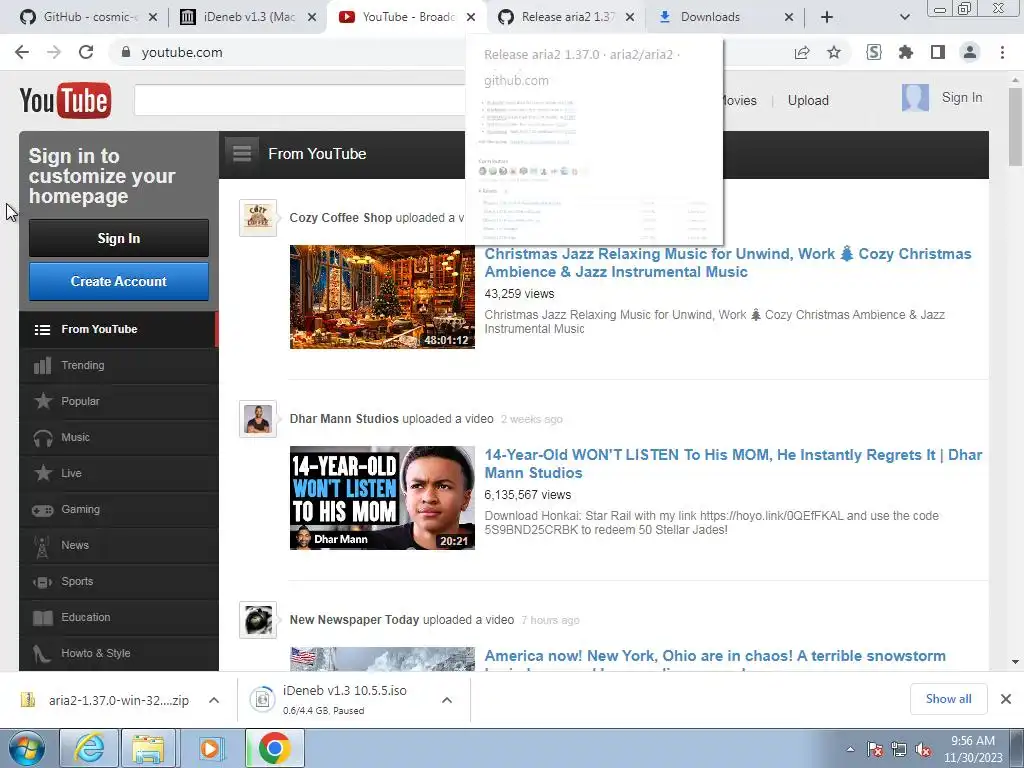Screen dimensions: 1024x768
Task: Close the downloads bar
Action: tap(1006, 699)
